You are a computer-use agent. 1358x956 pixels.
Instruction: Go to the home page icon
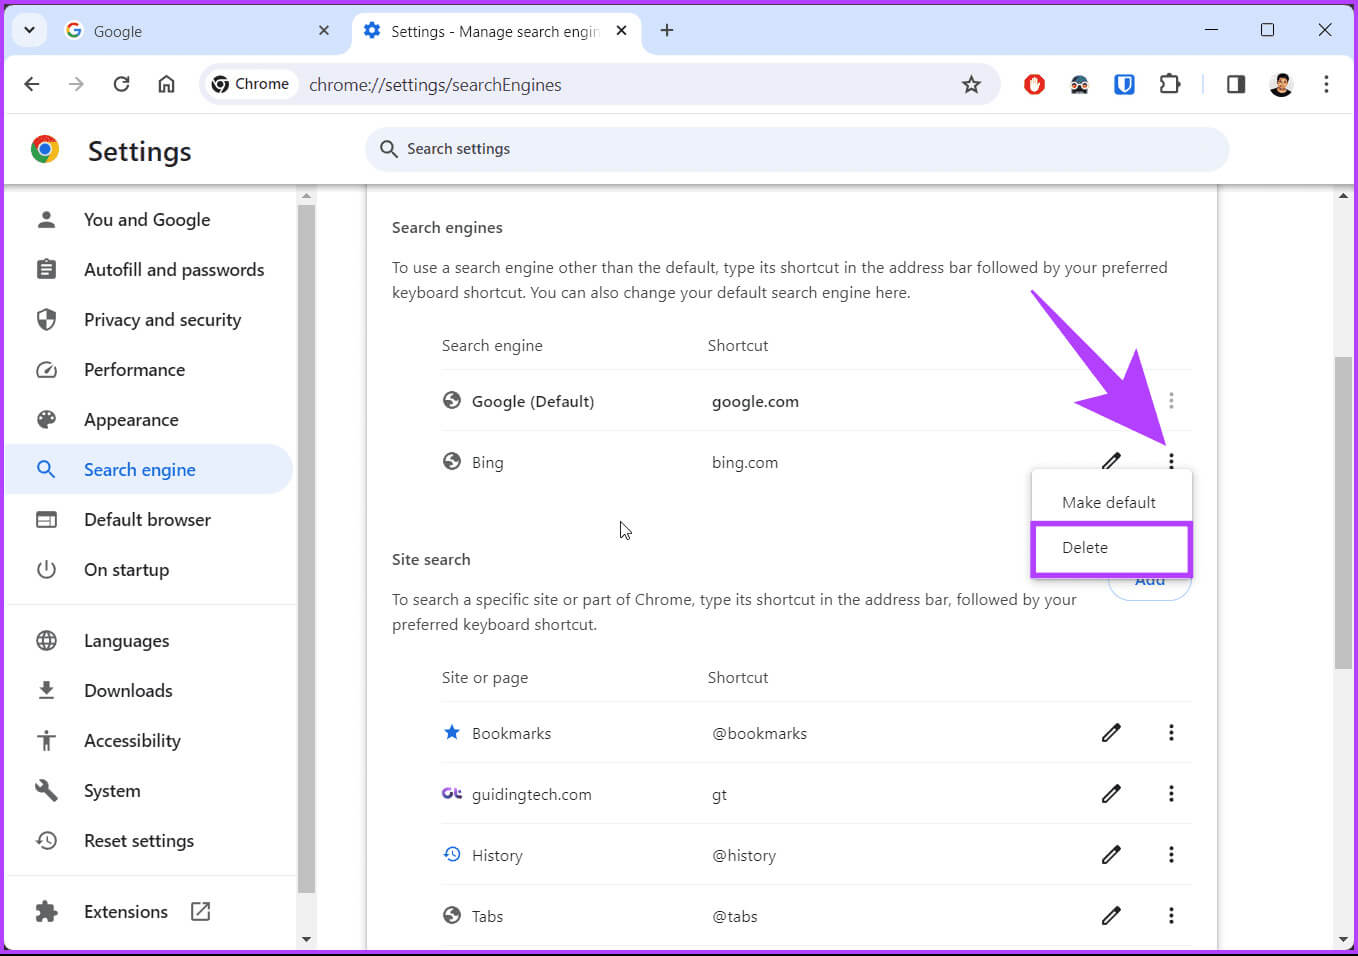point(166,85)
